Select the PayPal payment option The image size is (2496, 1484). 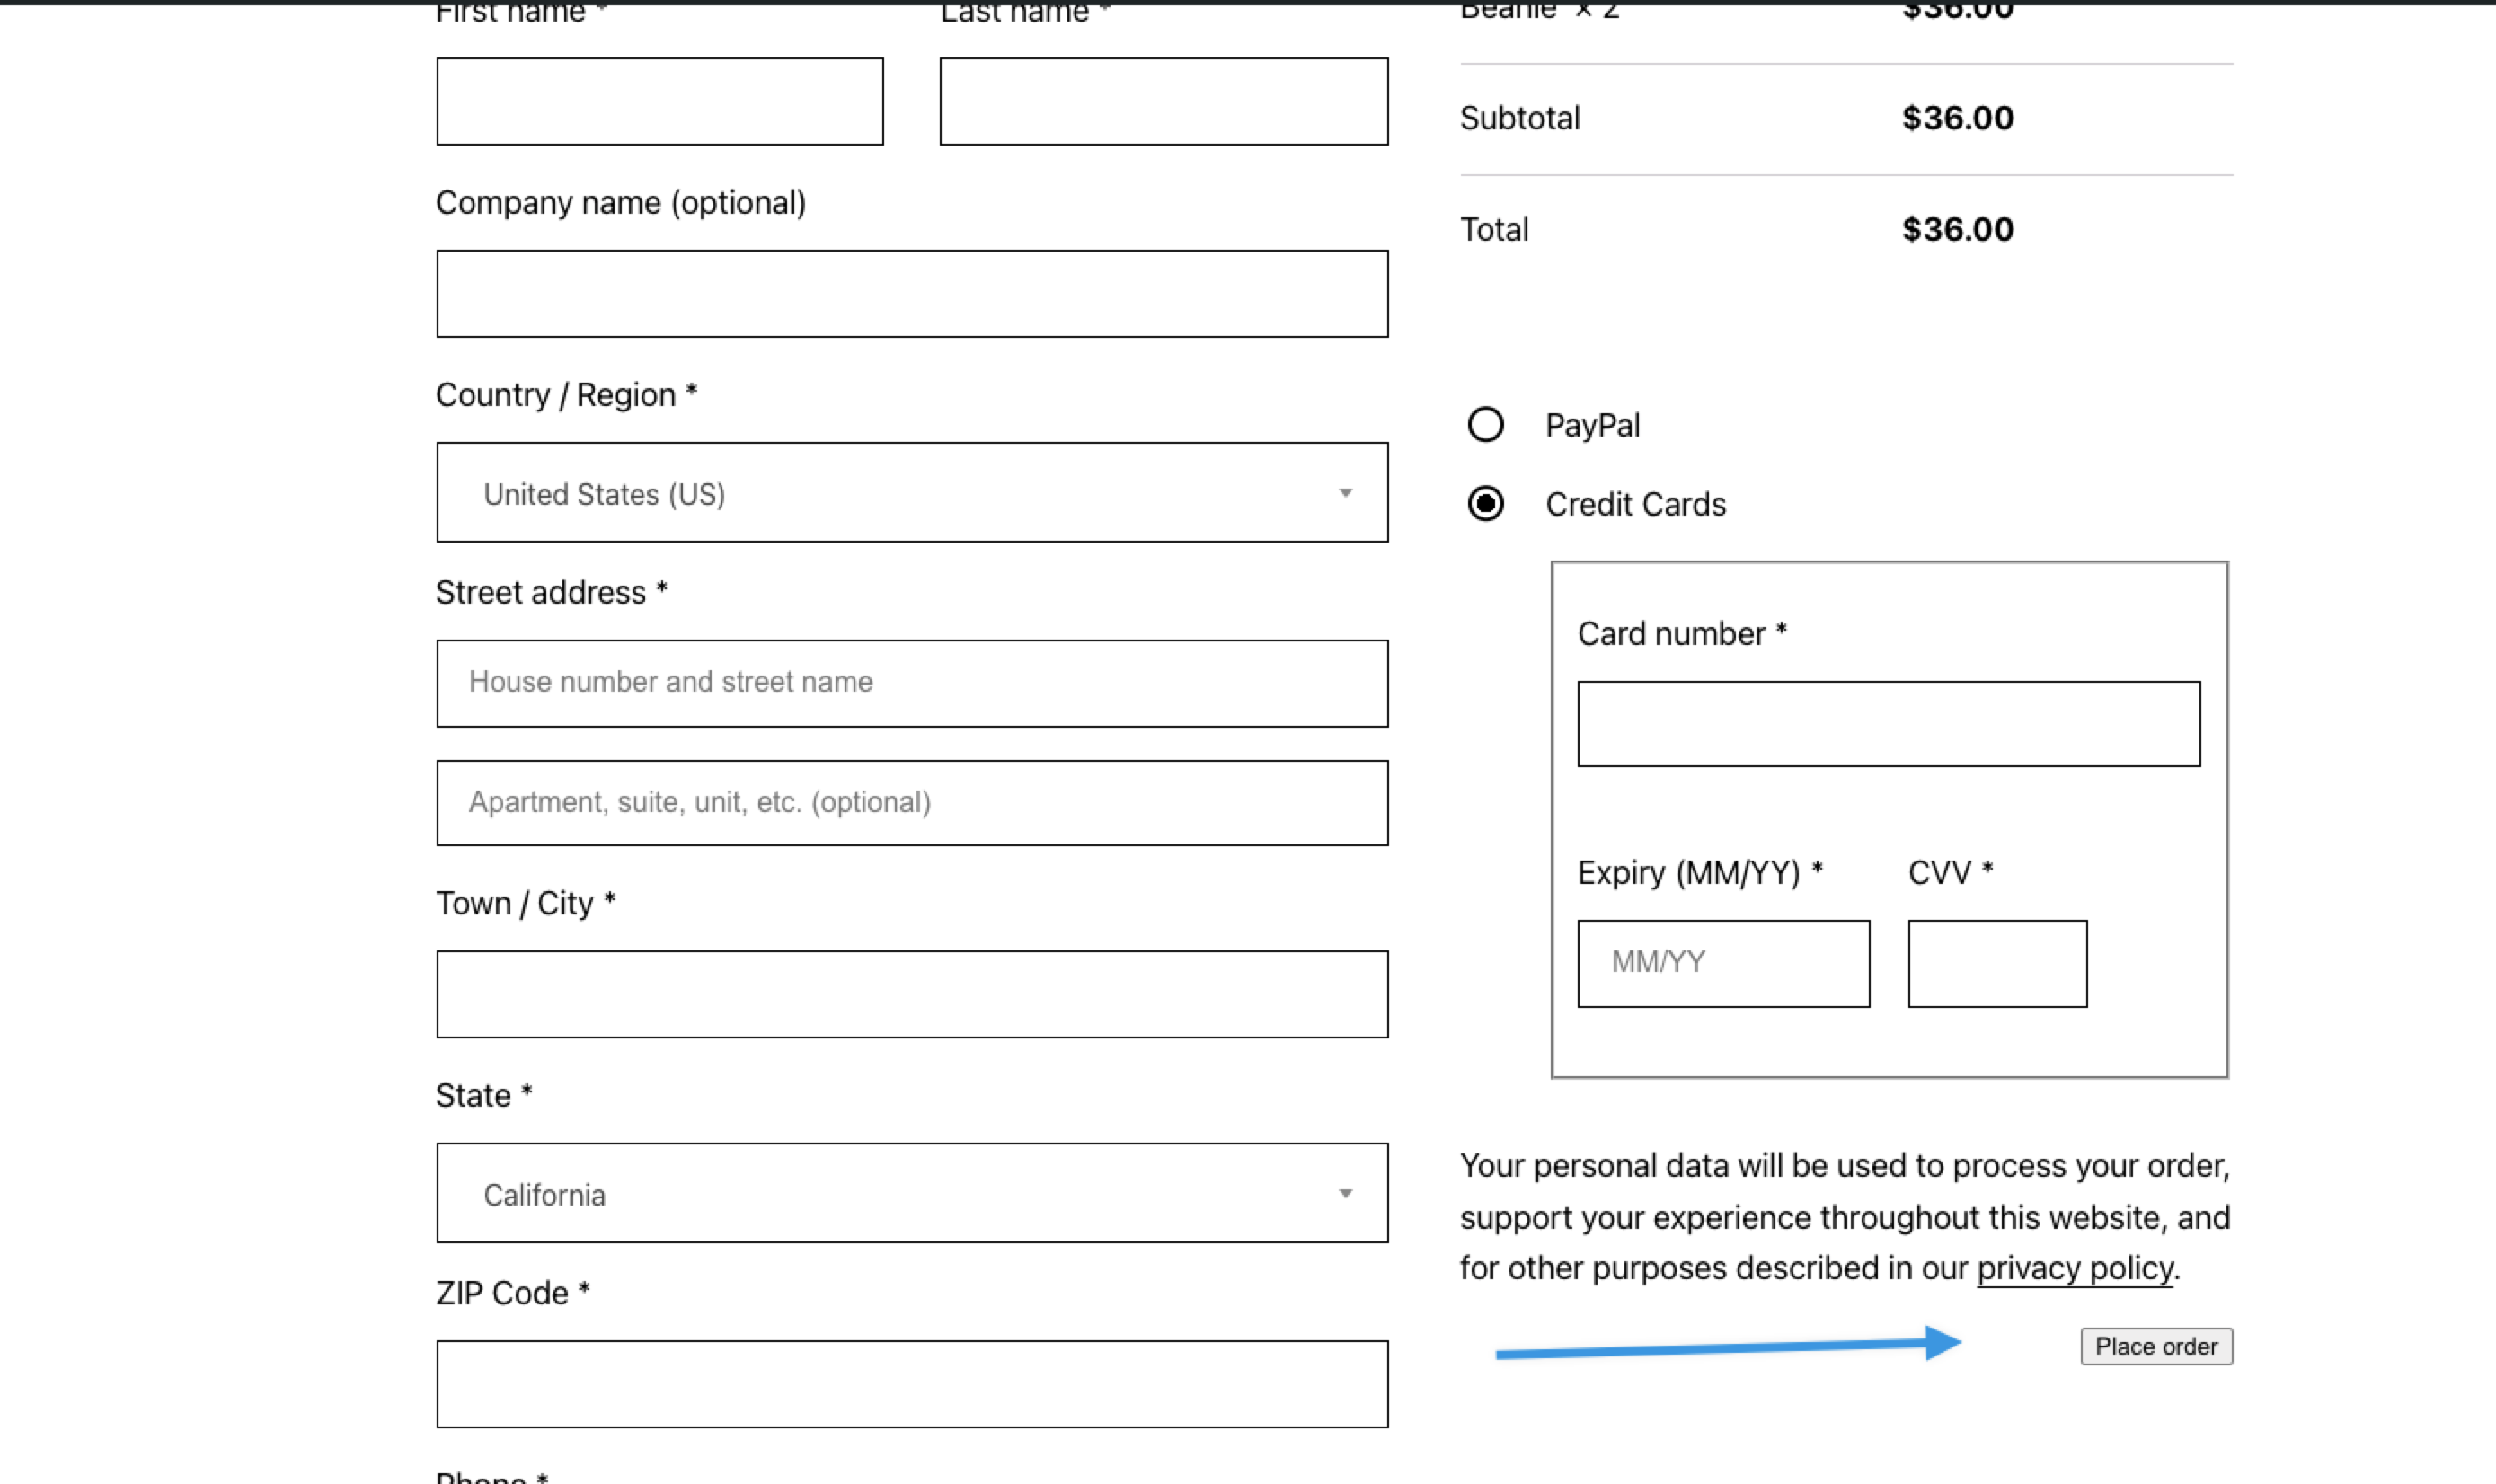pyautogui.click(x=1487, y=425)
